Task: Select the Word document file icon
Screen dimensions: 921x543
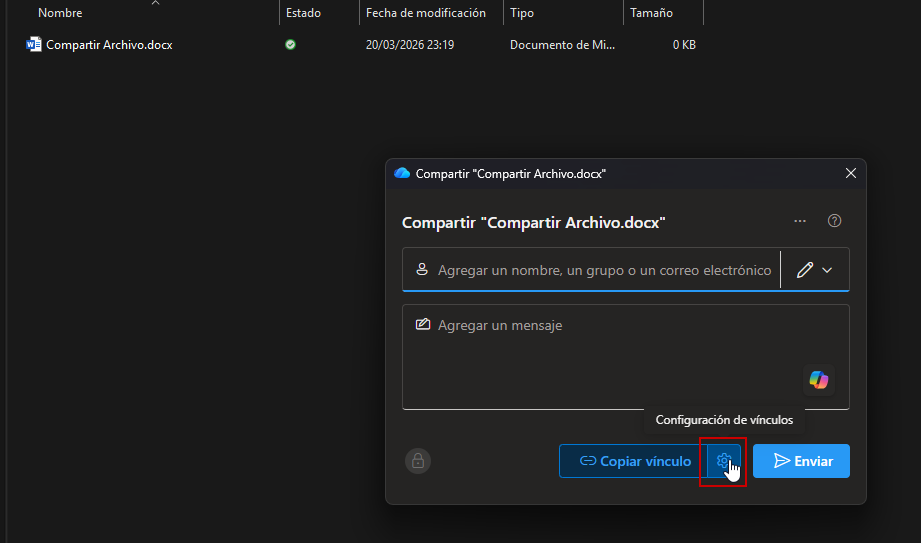Action: point(34,45)
